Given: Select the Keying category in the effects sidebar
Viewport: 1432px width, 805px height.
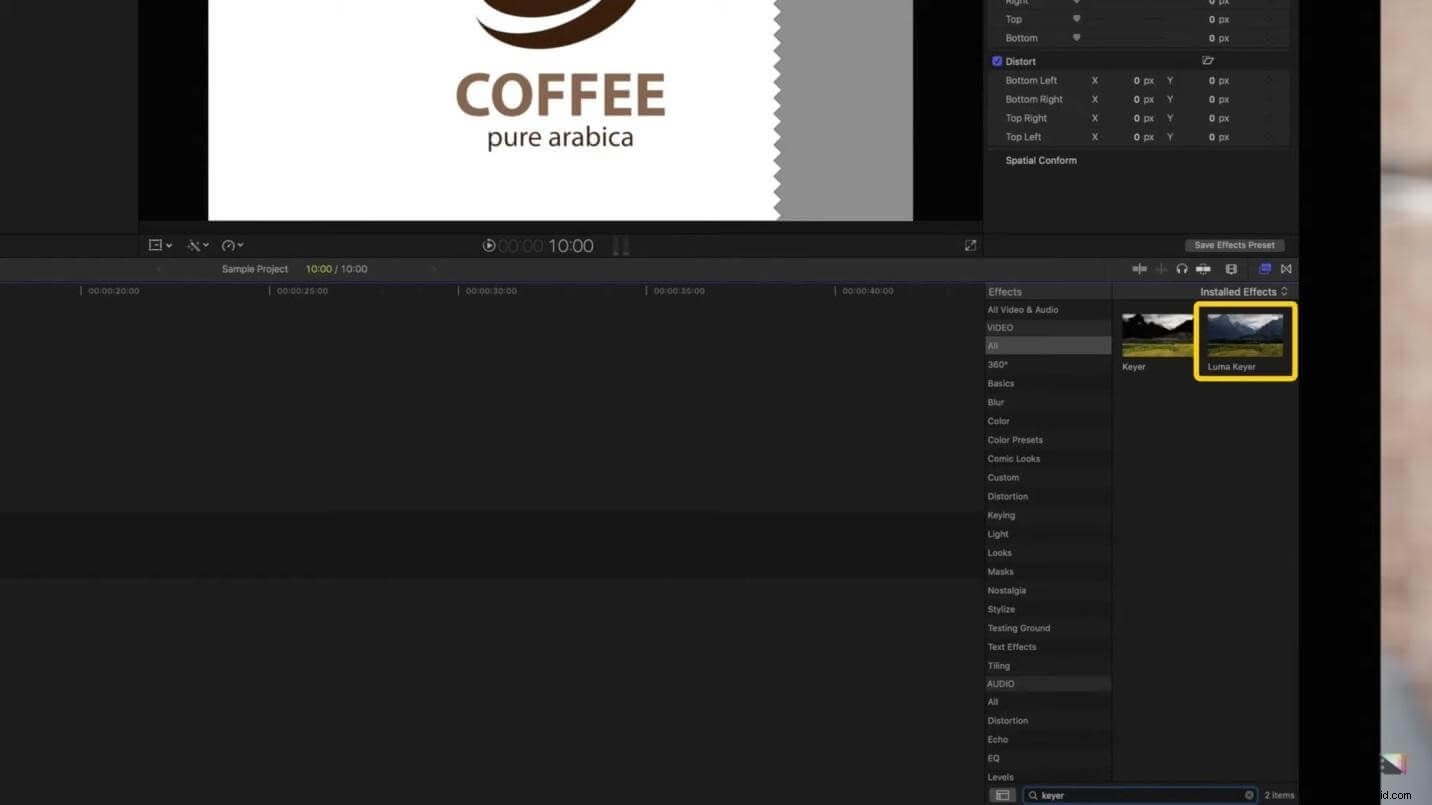Looking at the screenshot, I should point(1001,515).
